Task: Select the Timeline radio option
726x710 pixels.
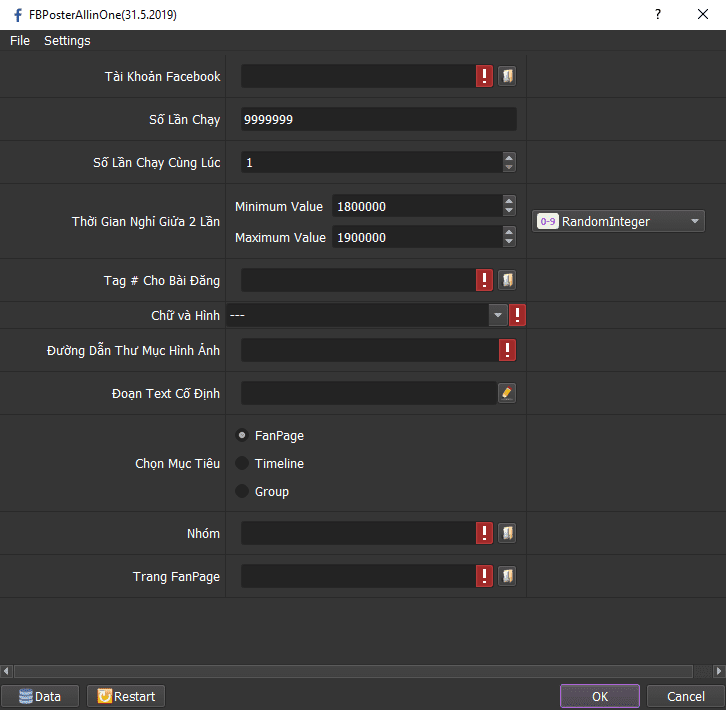Action: [x=242, y=464]
